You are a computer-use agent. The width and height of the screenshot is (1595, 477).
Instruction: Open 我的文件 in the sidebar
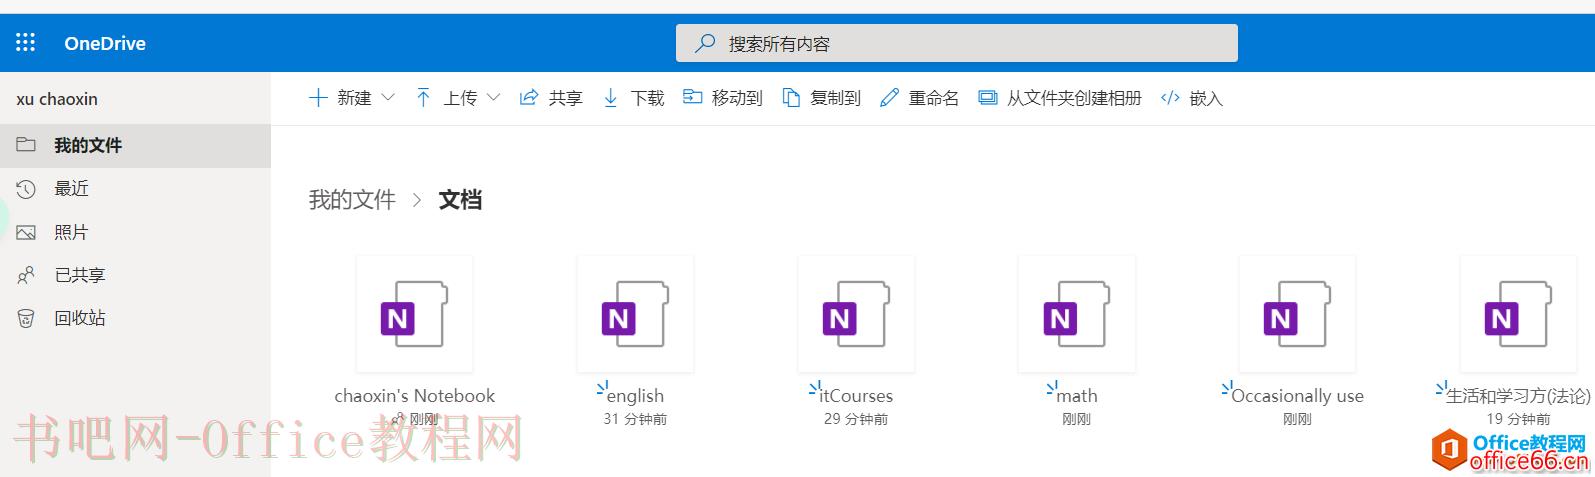click(135, 145)
